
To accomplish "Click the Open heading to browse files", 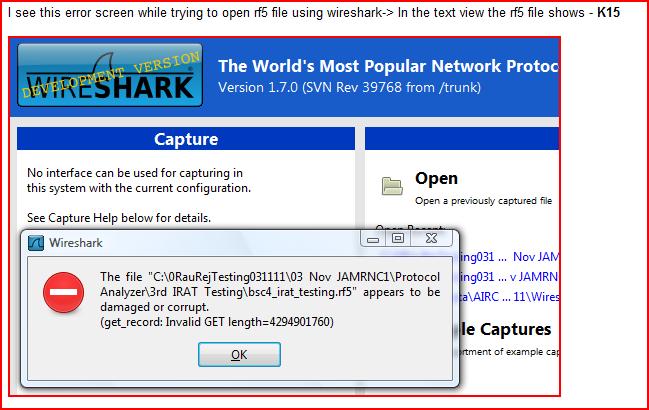I will pyautogui.click(x=436, y=179).
